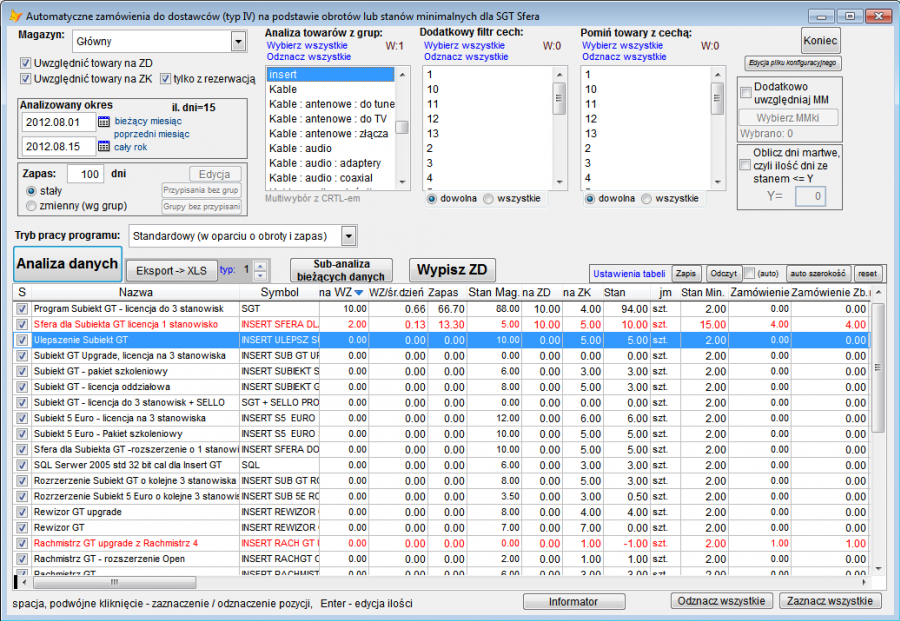Click the start date field 2012.08.01

click(x=59, y=122)
